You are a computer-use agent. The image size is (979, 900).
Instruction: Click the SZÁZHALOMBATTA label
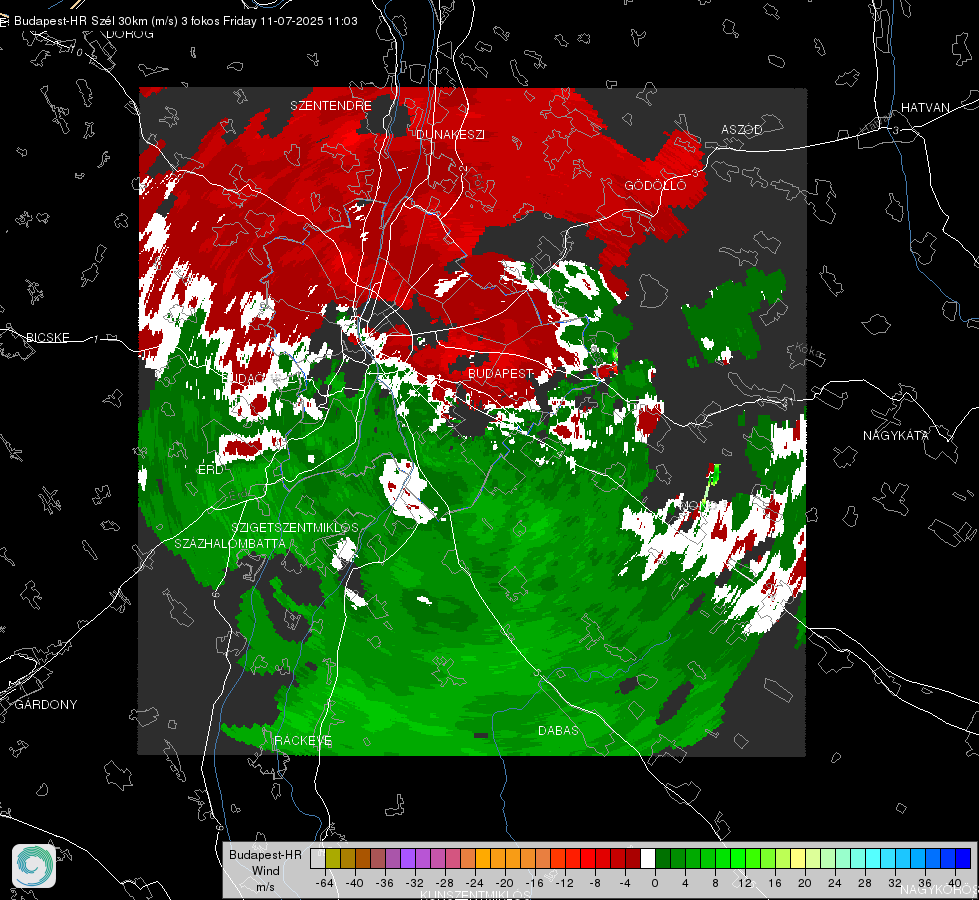pyautogui.click(x=230, y=543)
